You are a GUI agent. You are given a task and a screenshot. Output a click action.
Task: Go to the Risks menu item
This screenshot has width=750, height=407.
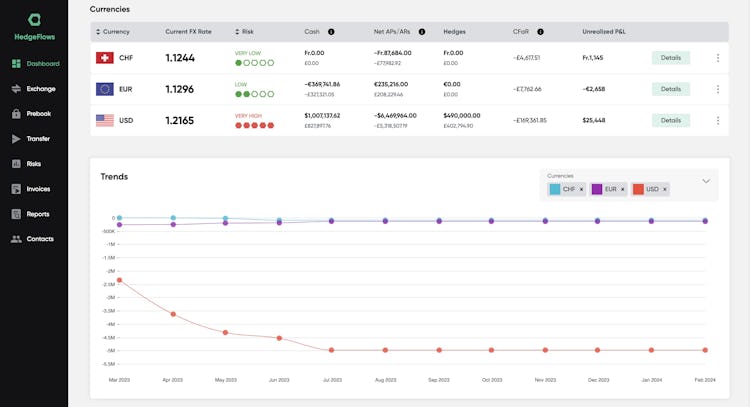coord(33,164)
